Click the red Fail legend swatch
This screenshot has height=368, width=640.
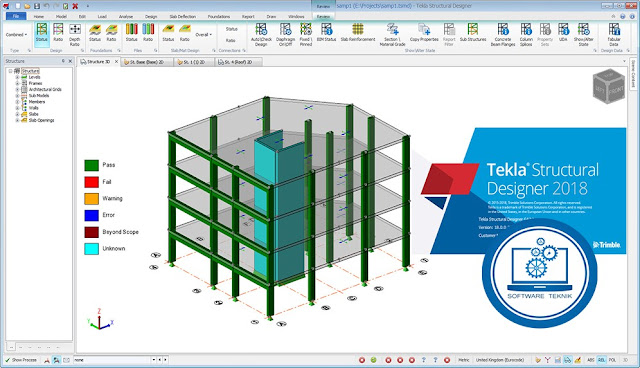(91, 182)
